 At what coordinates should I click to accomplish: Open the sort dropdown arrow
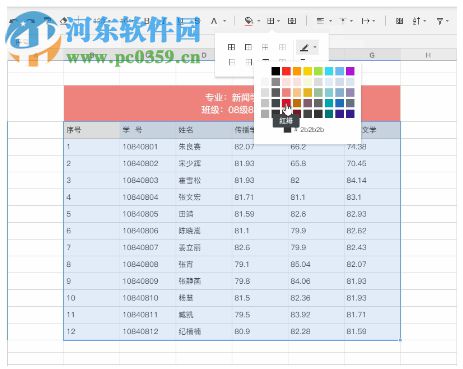(x=425, y=21)
